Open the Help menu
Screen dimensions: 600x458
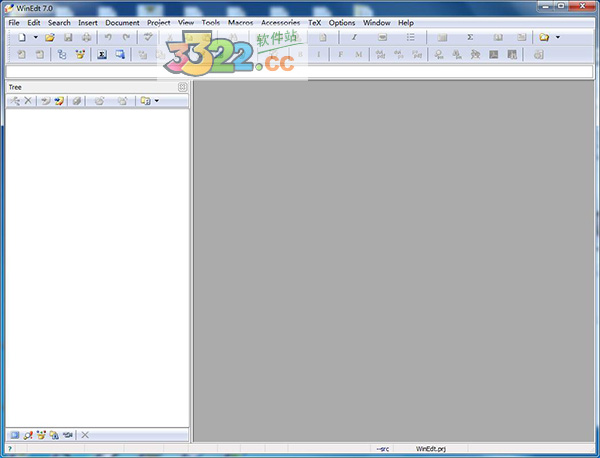[406, 23]
